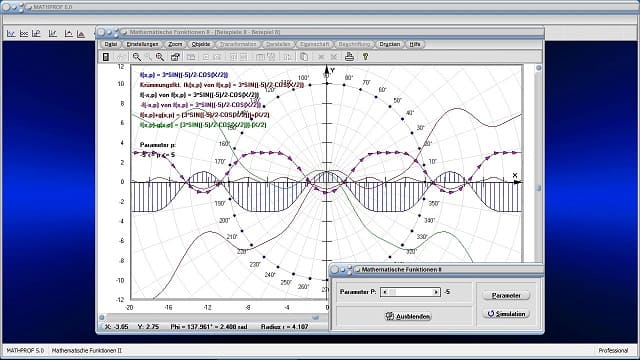Open the Datei menu

tap(111, 44)
